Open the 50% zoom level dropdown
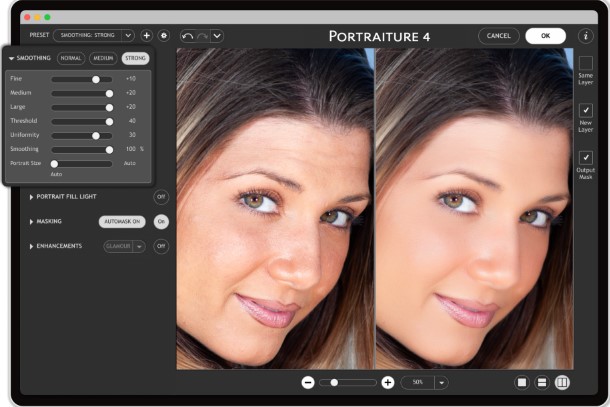 tap(424, 382)
